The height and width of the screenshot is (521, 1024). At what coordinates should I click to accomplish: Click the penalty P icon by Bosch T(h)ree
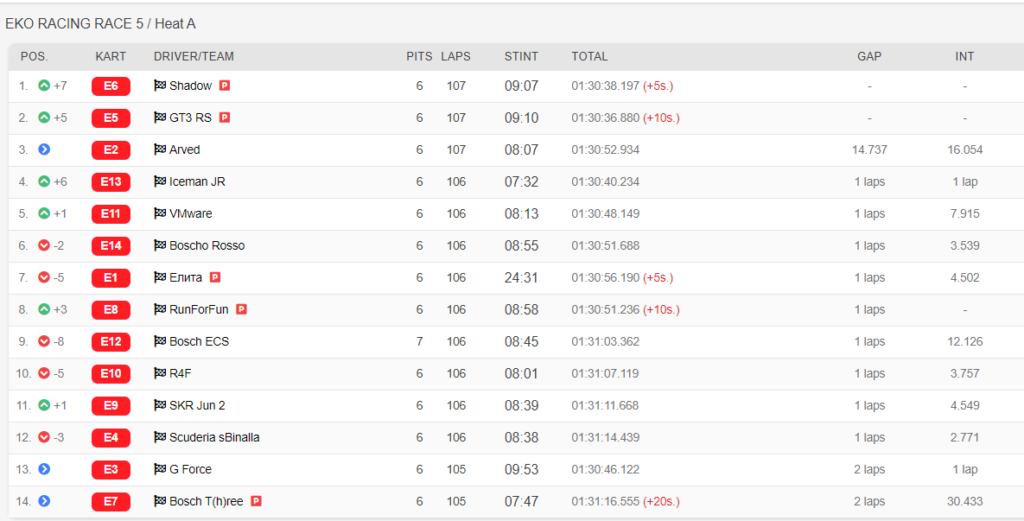point(256,501)
